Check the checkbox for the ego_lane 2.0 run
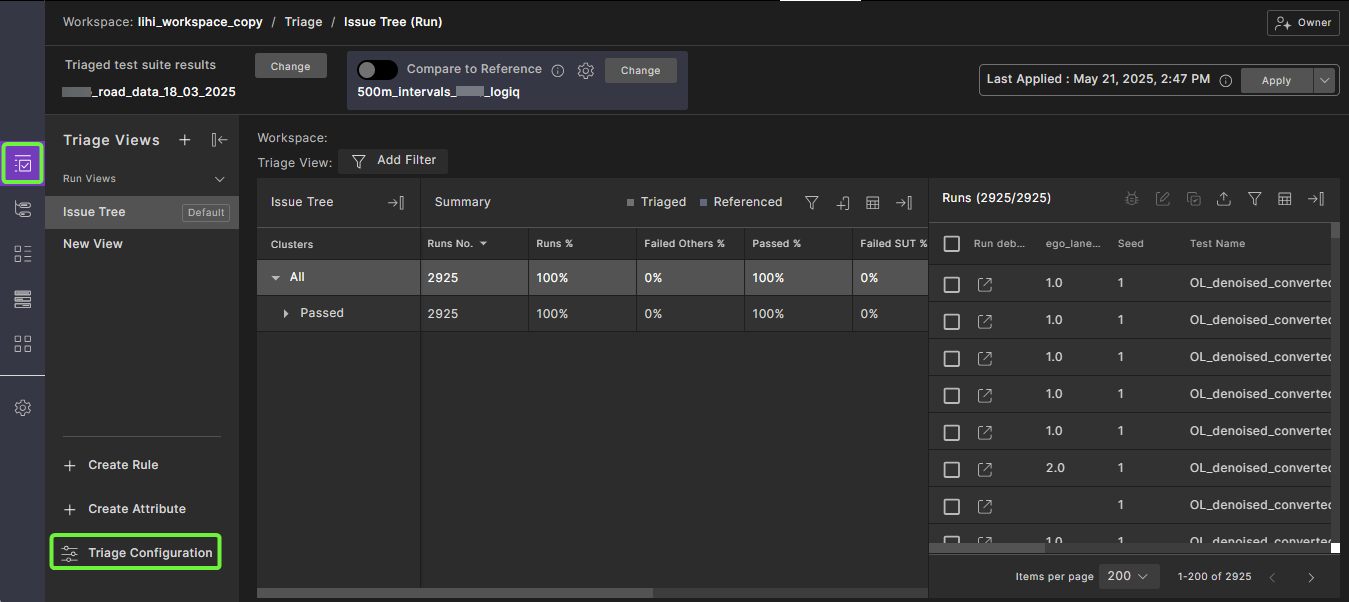The height and width of the screenshot is (602, 1349). [952, 469]
